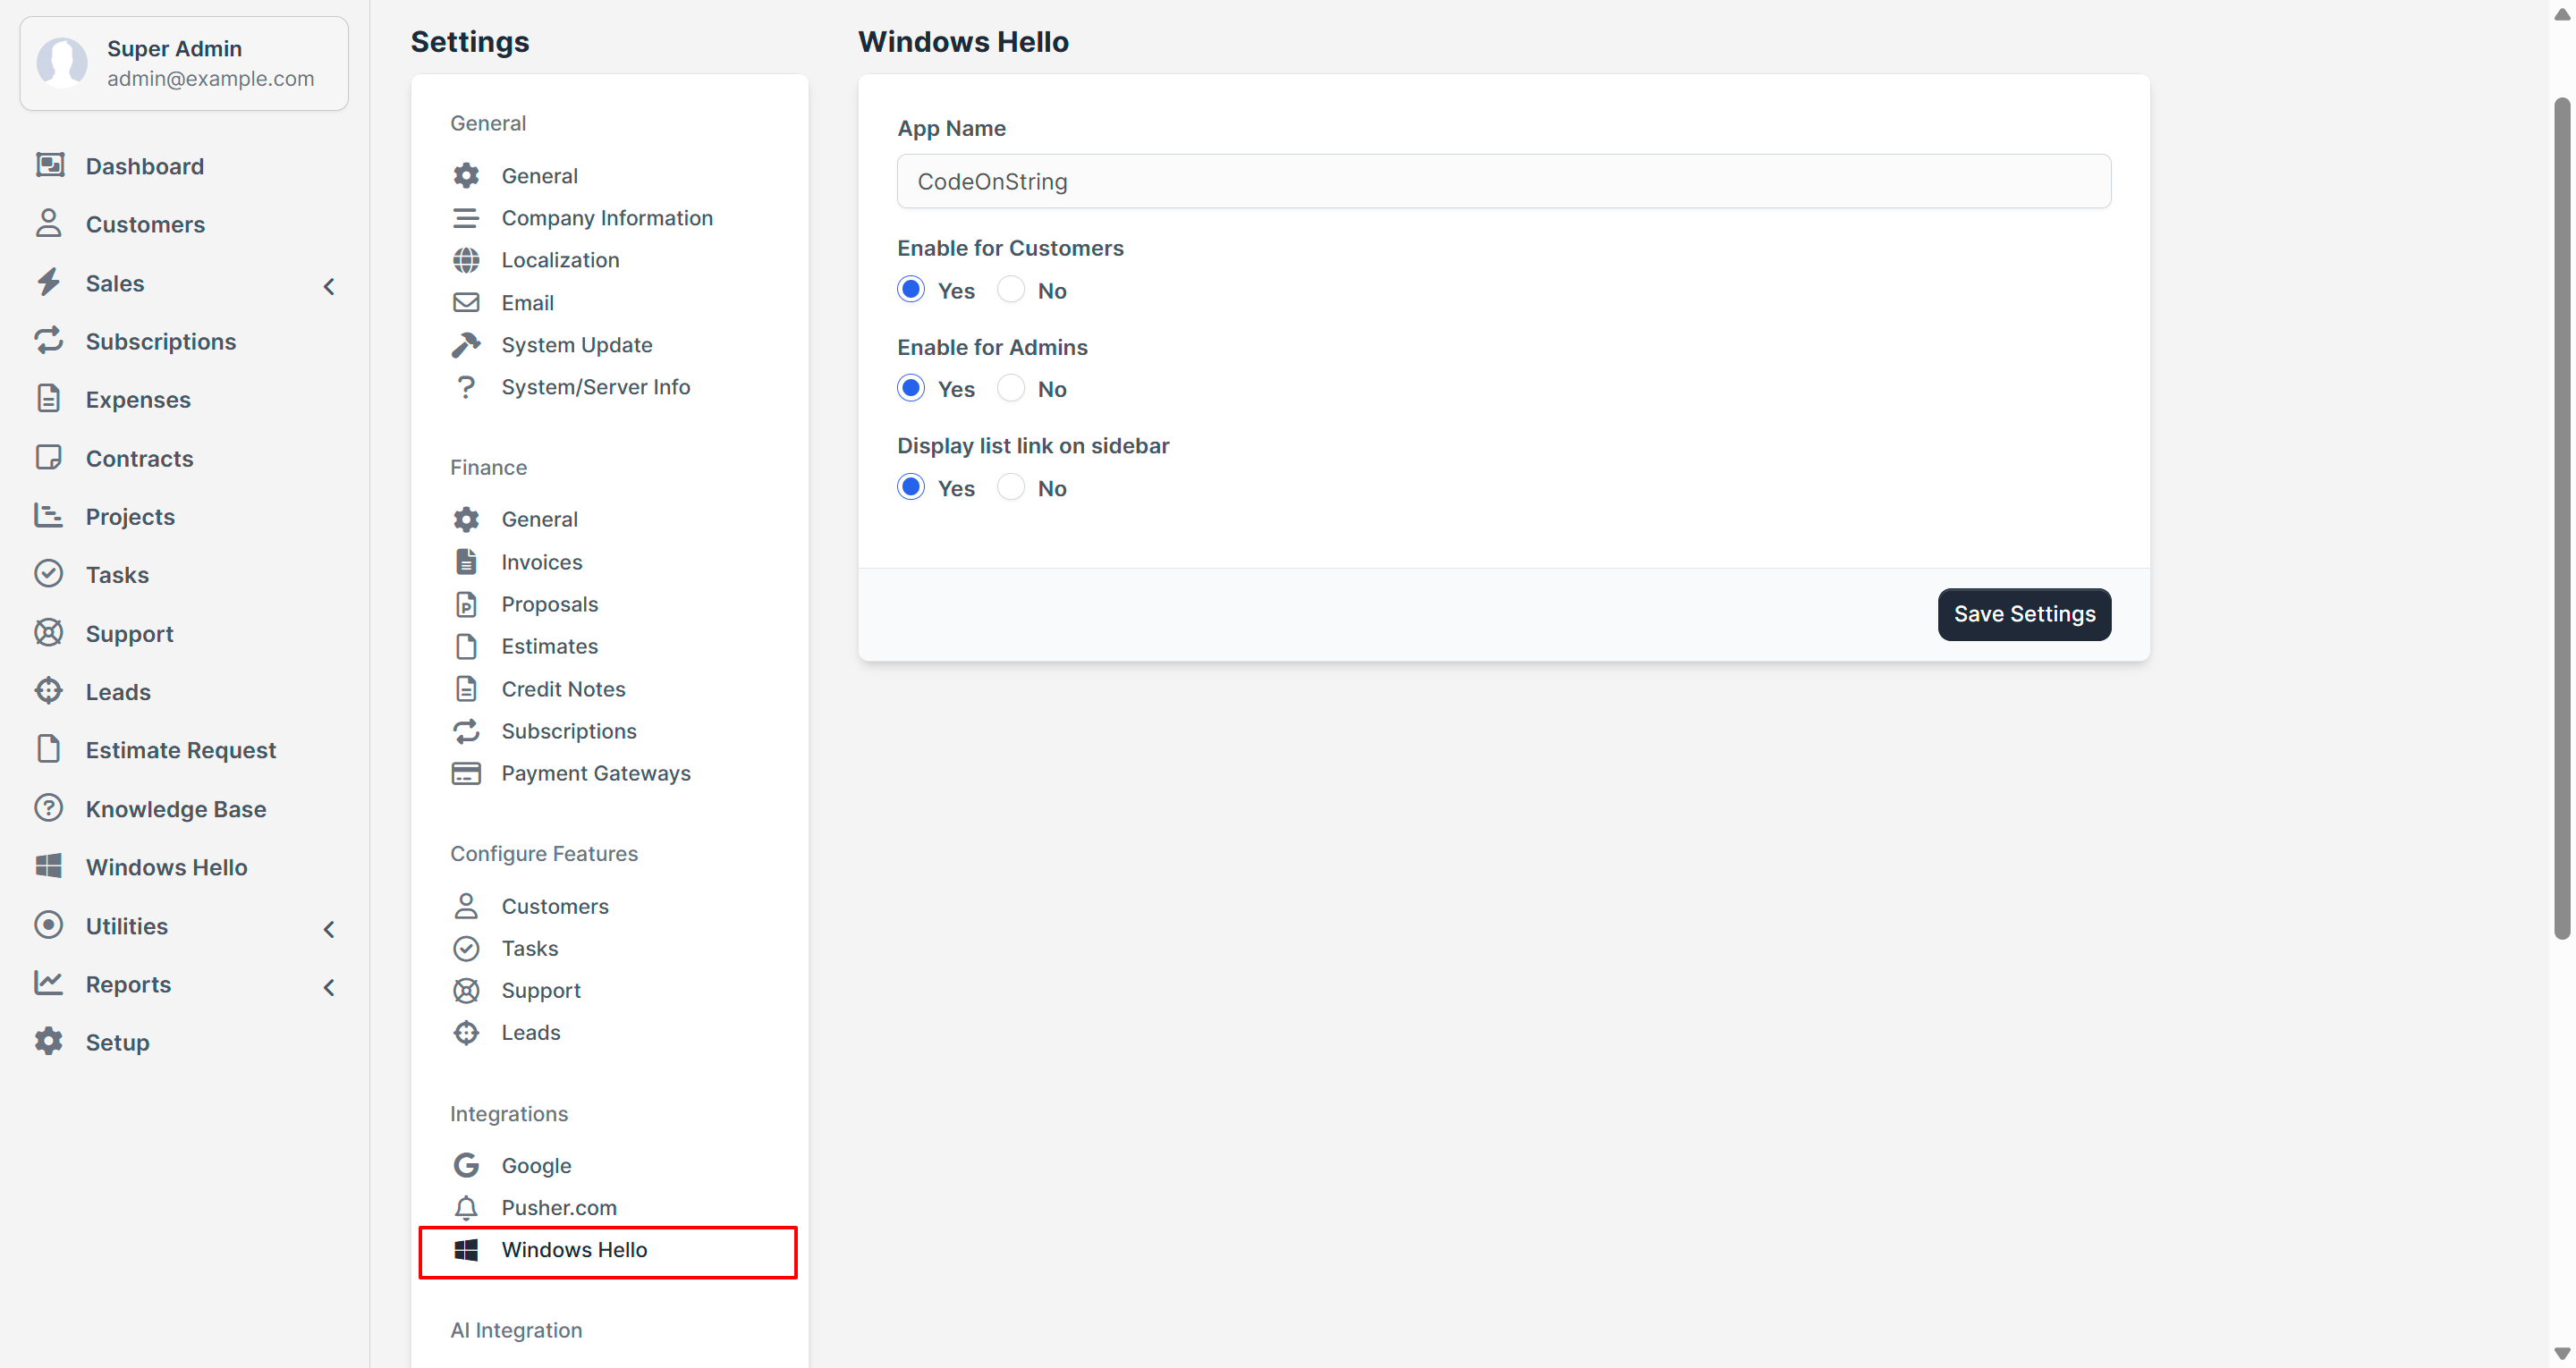
Task: Click the Super Admin profile card
Action: tap(184, 63)
